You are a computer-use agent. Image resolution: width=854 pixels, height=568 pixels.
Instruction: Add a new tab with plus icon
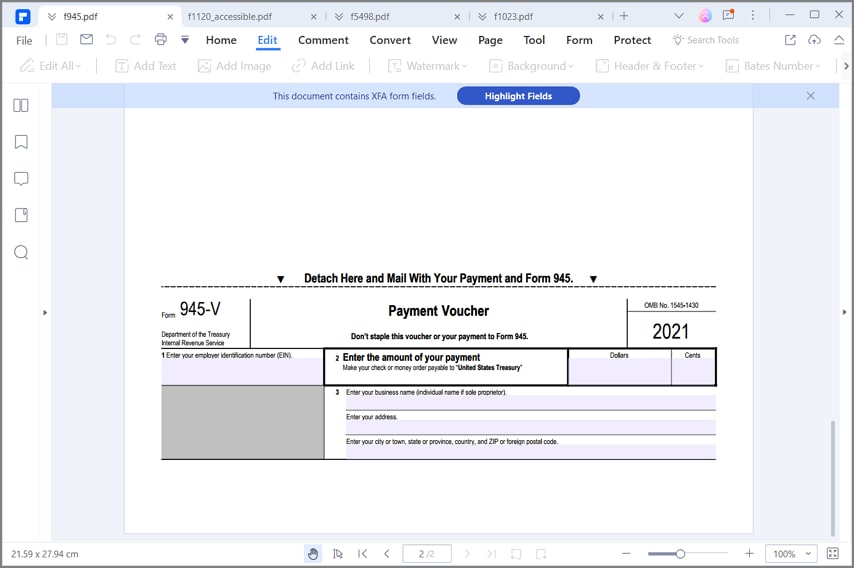(x=624, y=16)
